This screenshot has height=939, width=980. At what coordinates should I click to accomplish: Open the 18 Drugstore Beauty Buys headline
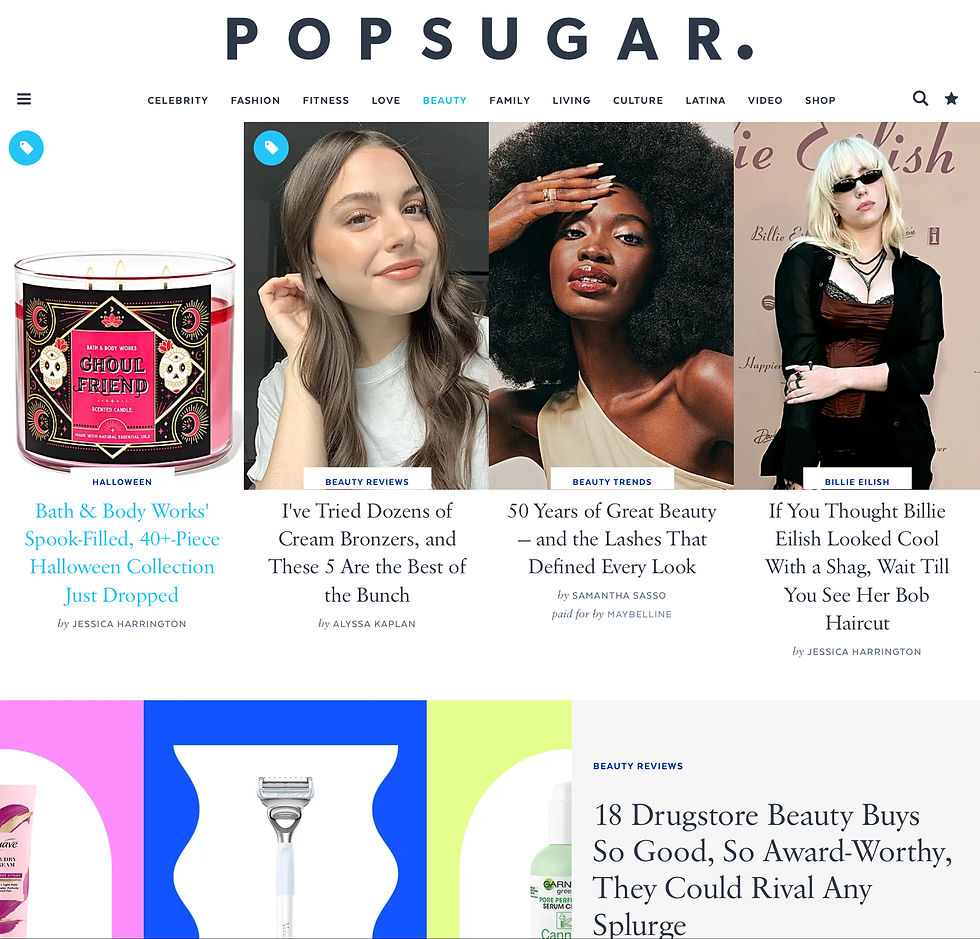772,869
